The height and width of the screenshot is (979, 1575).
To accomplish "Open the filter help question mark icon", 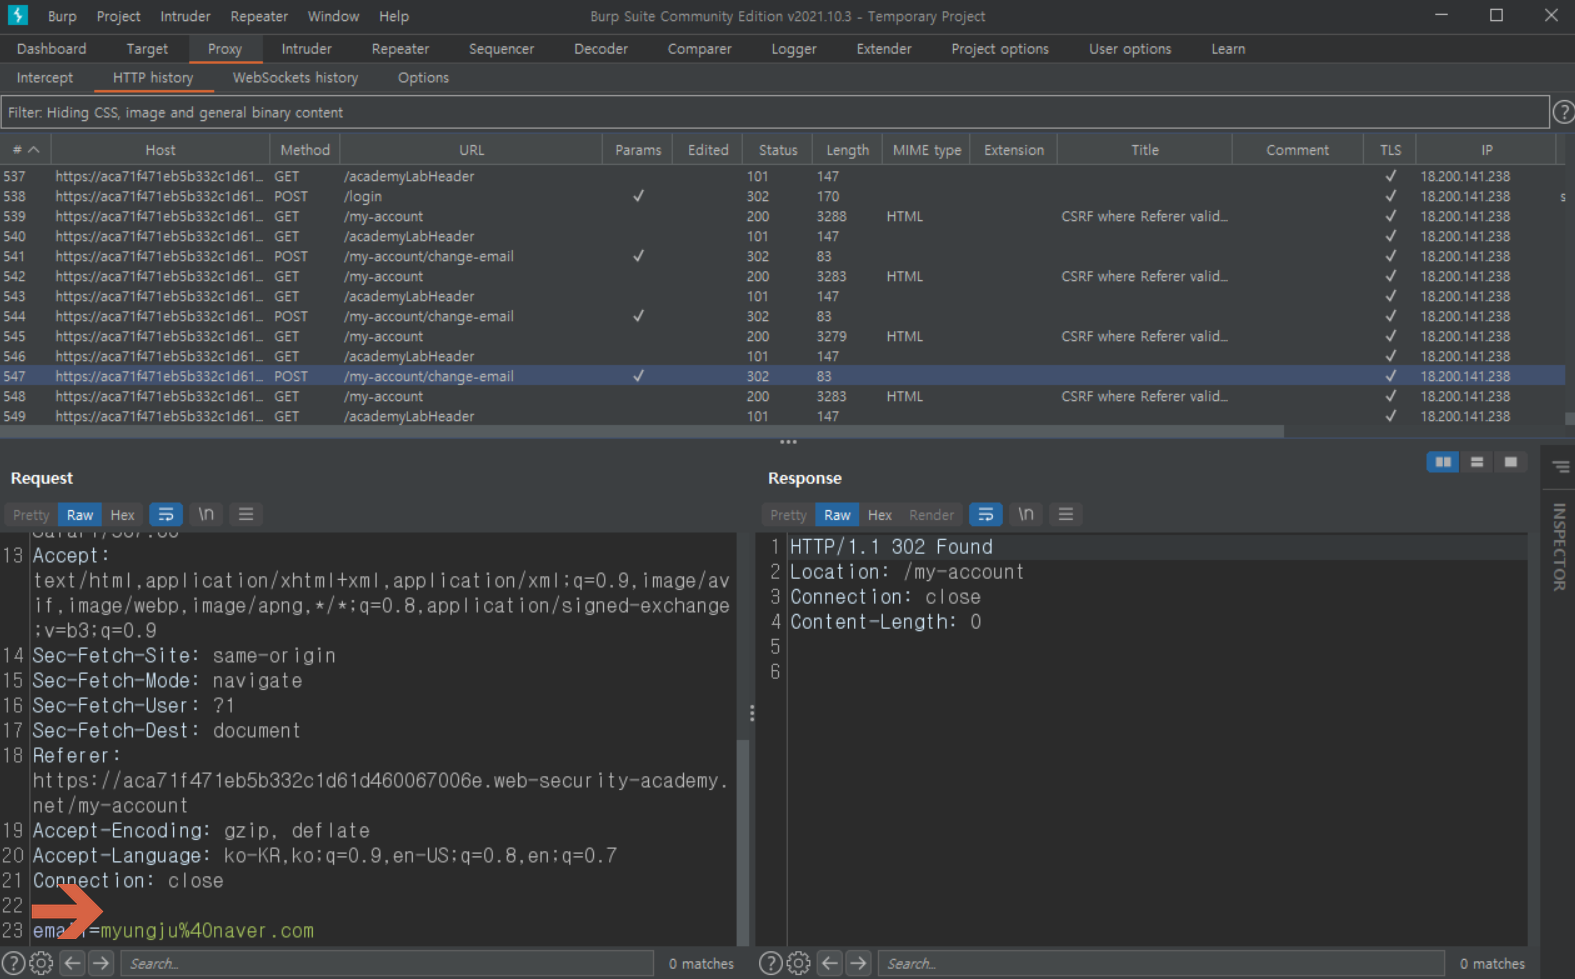I will click(1563, 113).
